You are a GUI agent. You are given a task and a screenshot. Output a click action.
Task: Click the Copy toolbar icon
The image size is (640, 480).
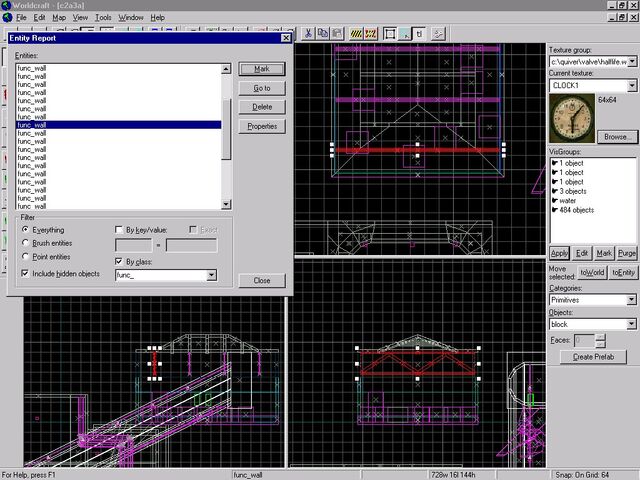323,34
